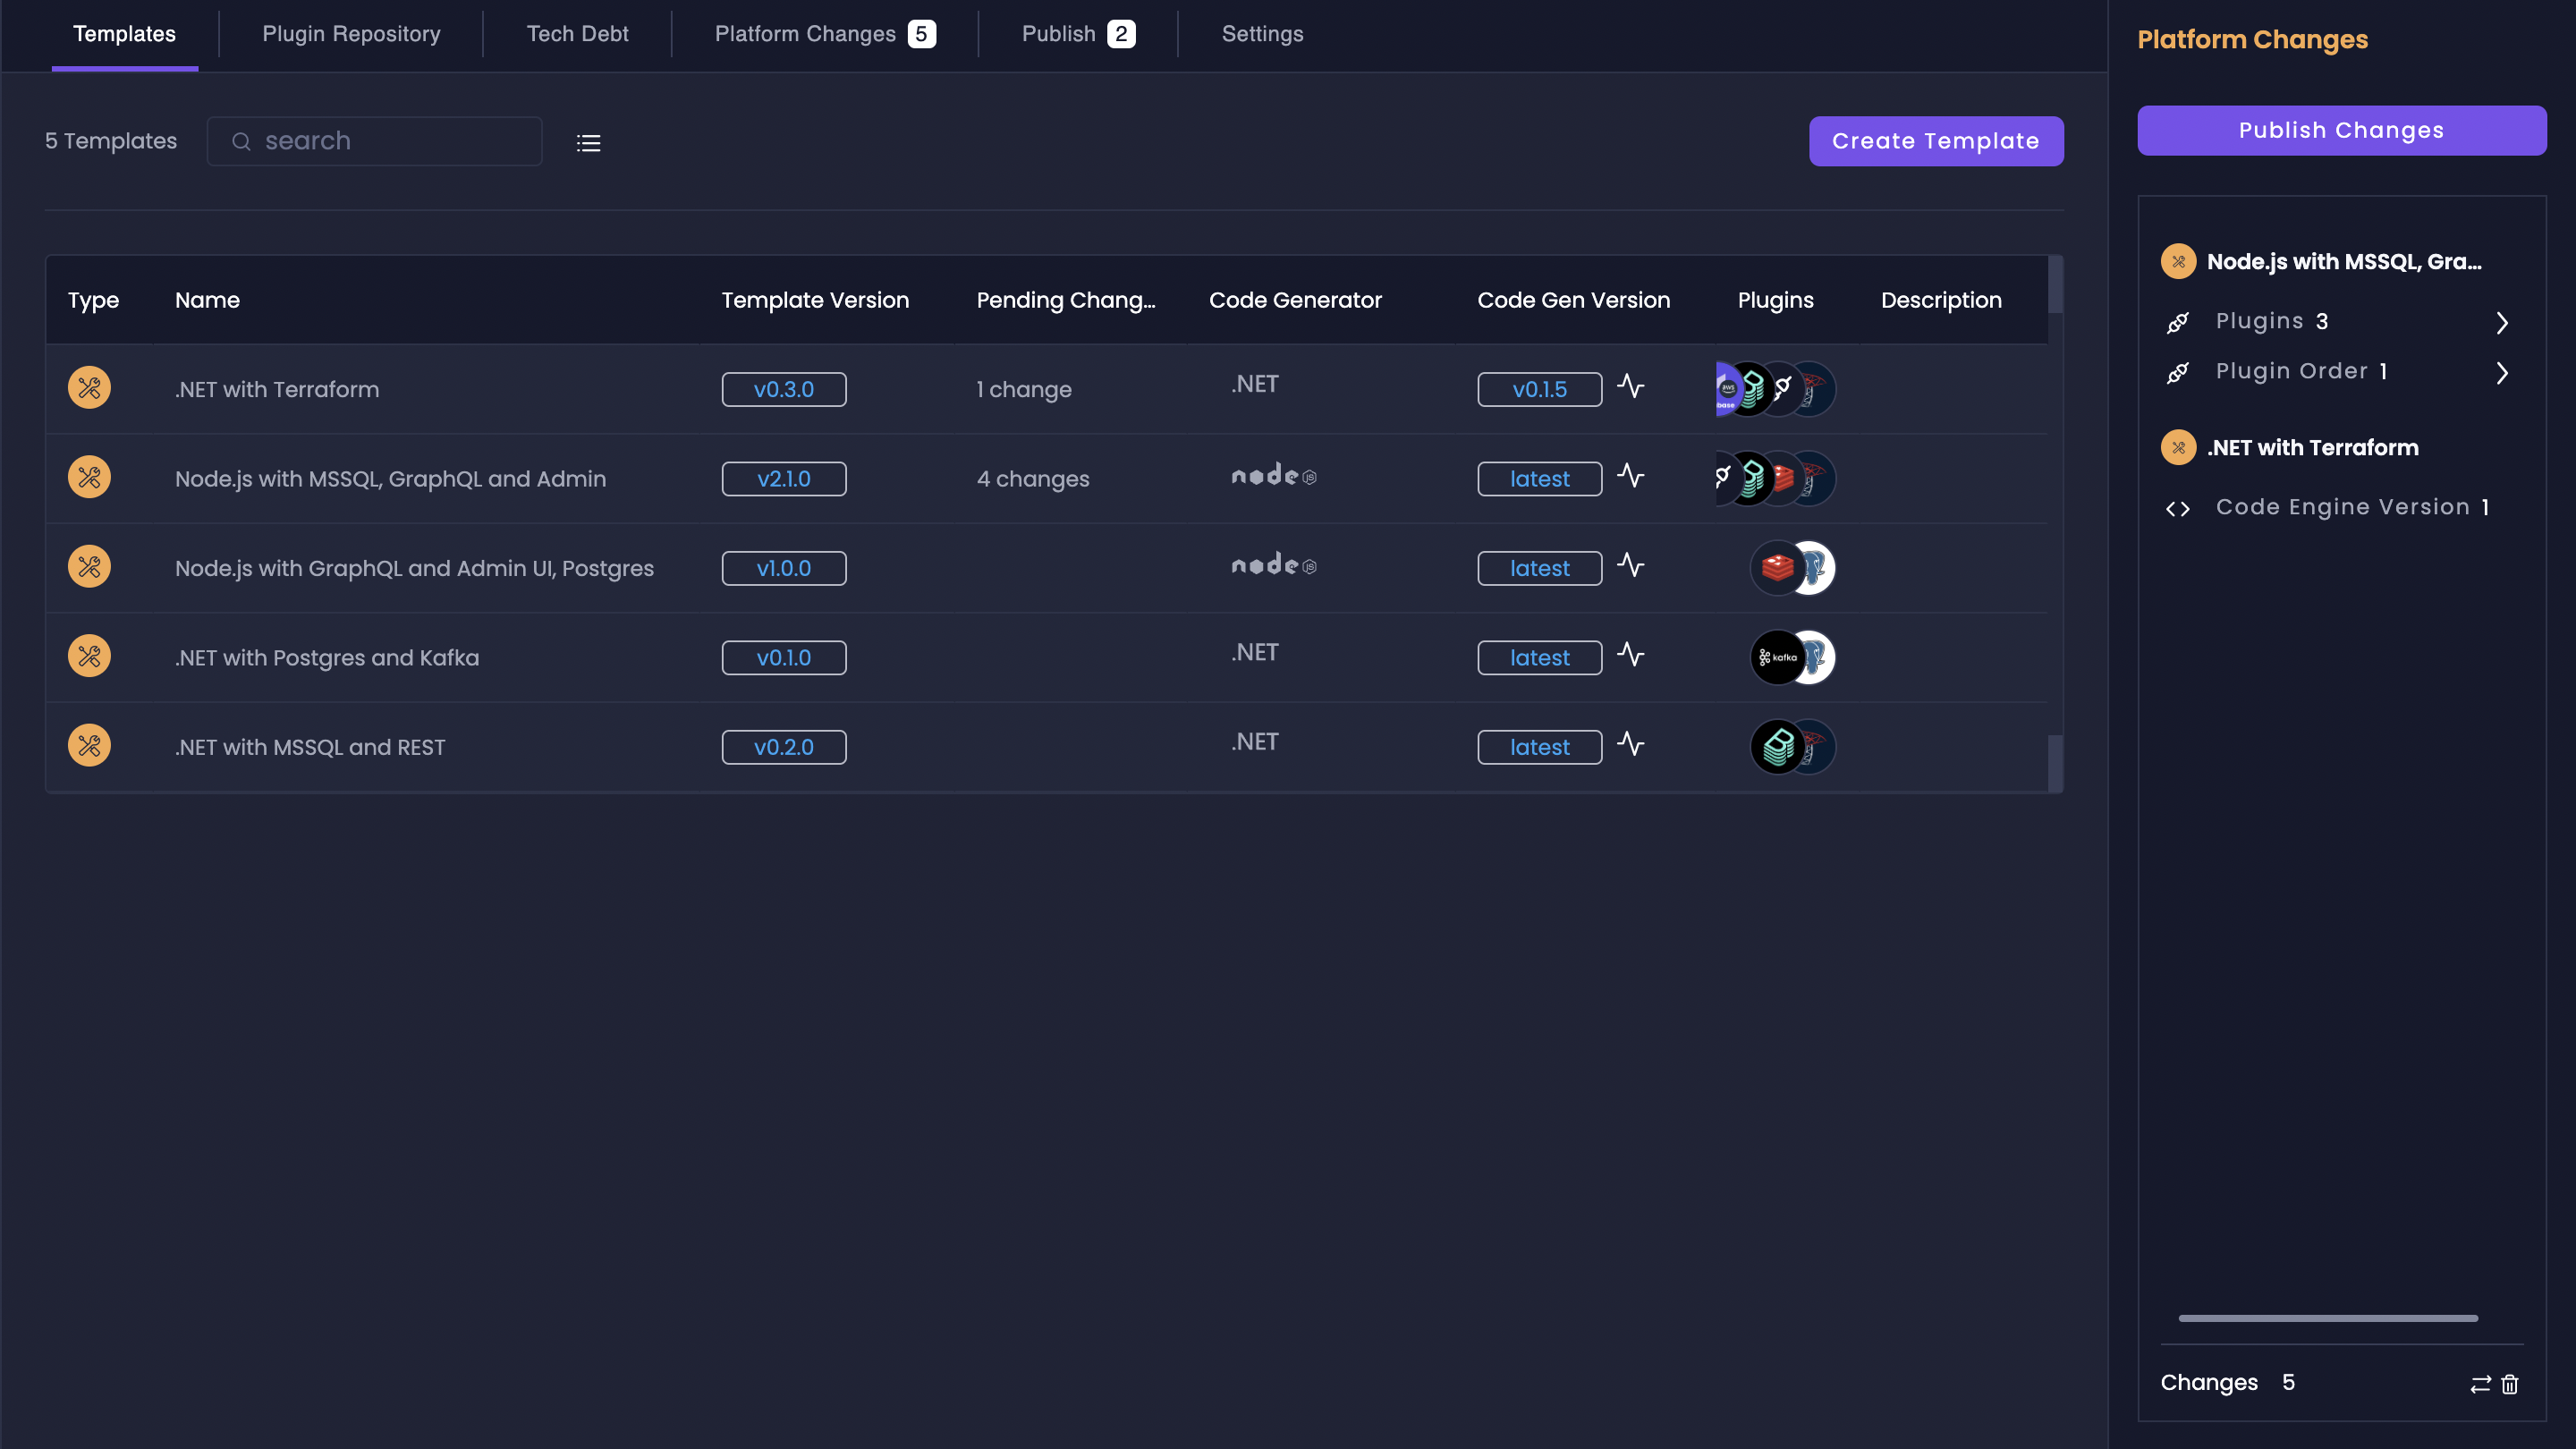
Task: Click type icon for .NET with Postgres and Kafka
Action: pos(89,656)
